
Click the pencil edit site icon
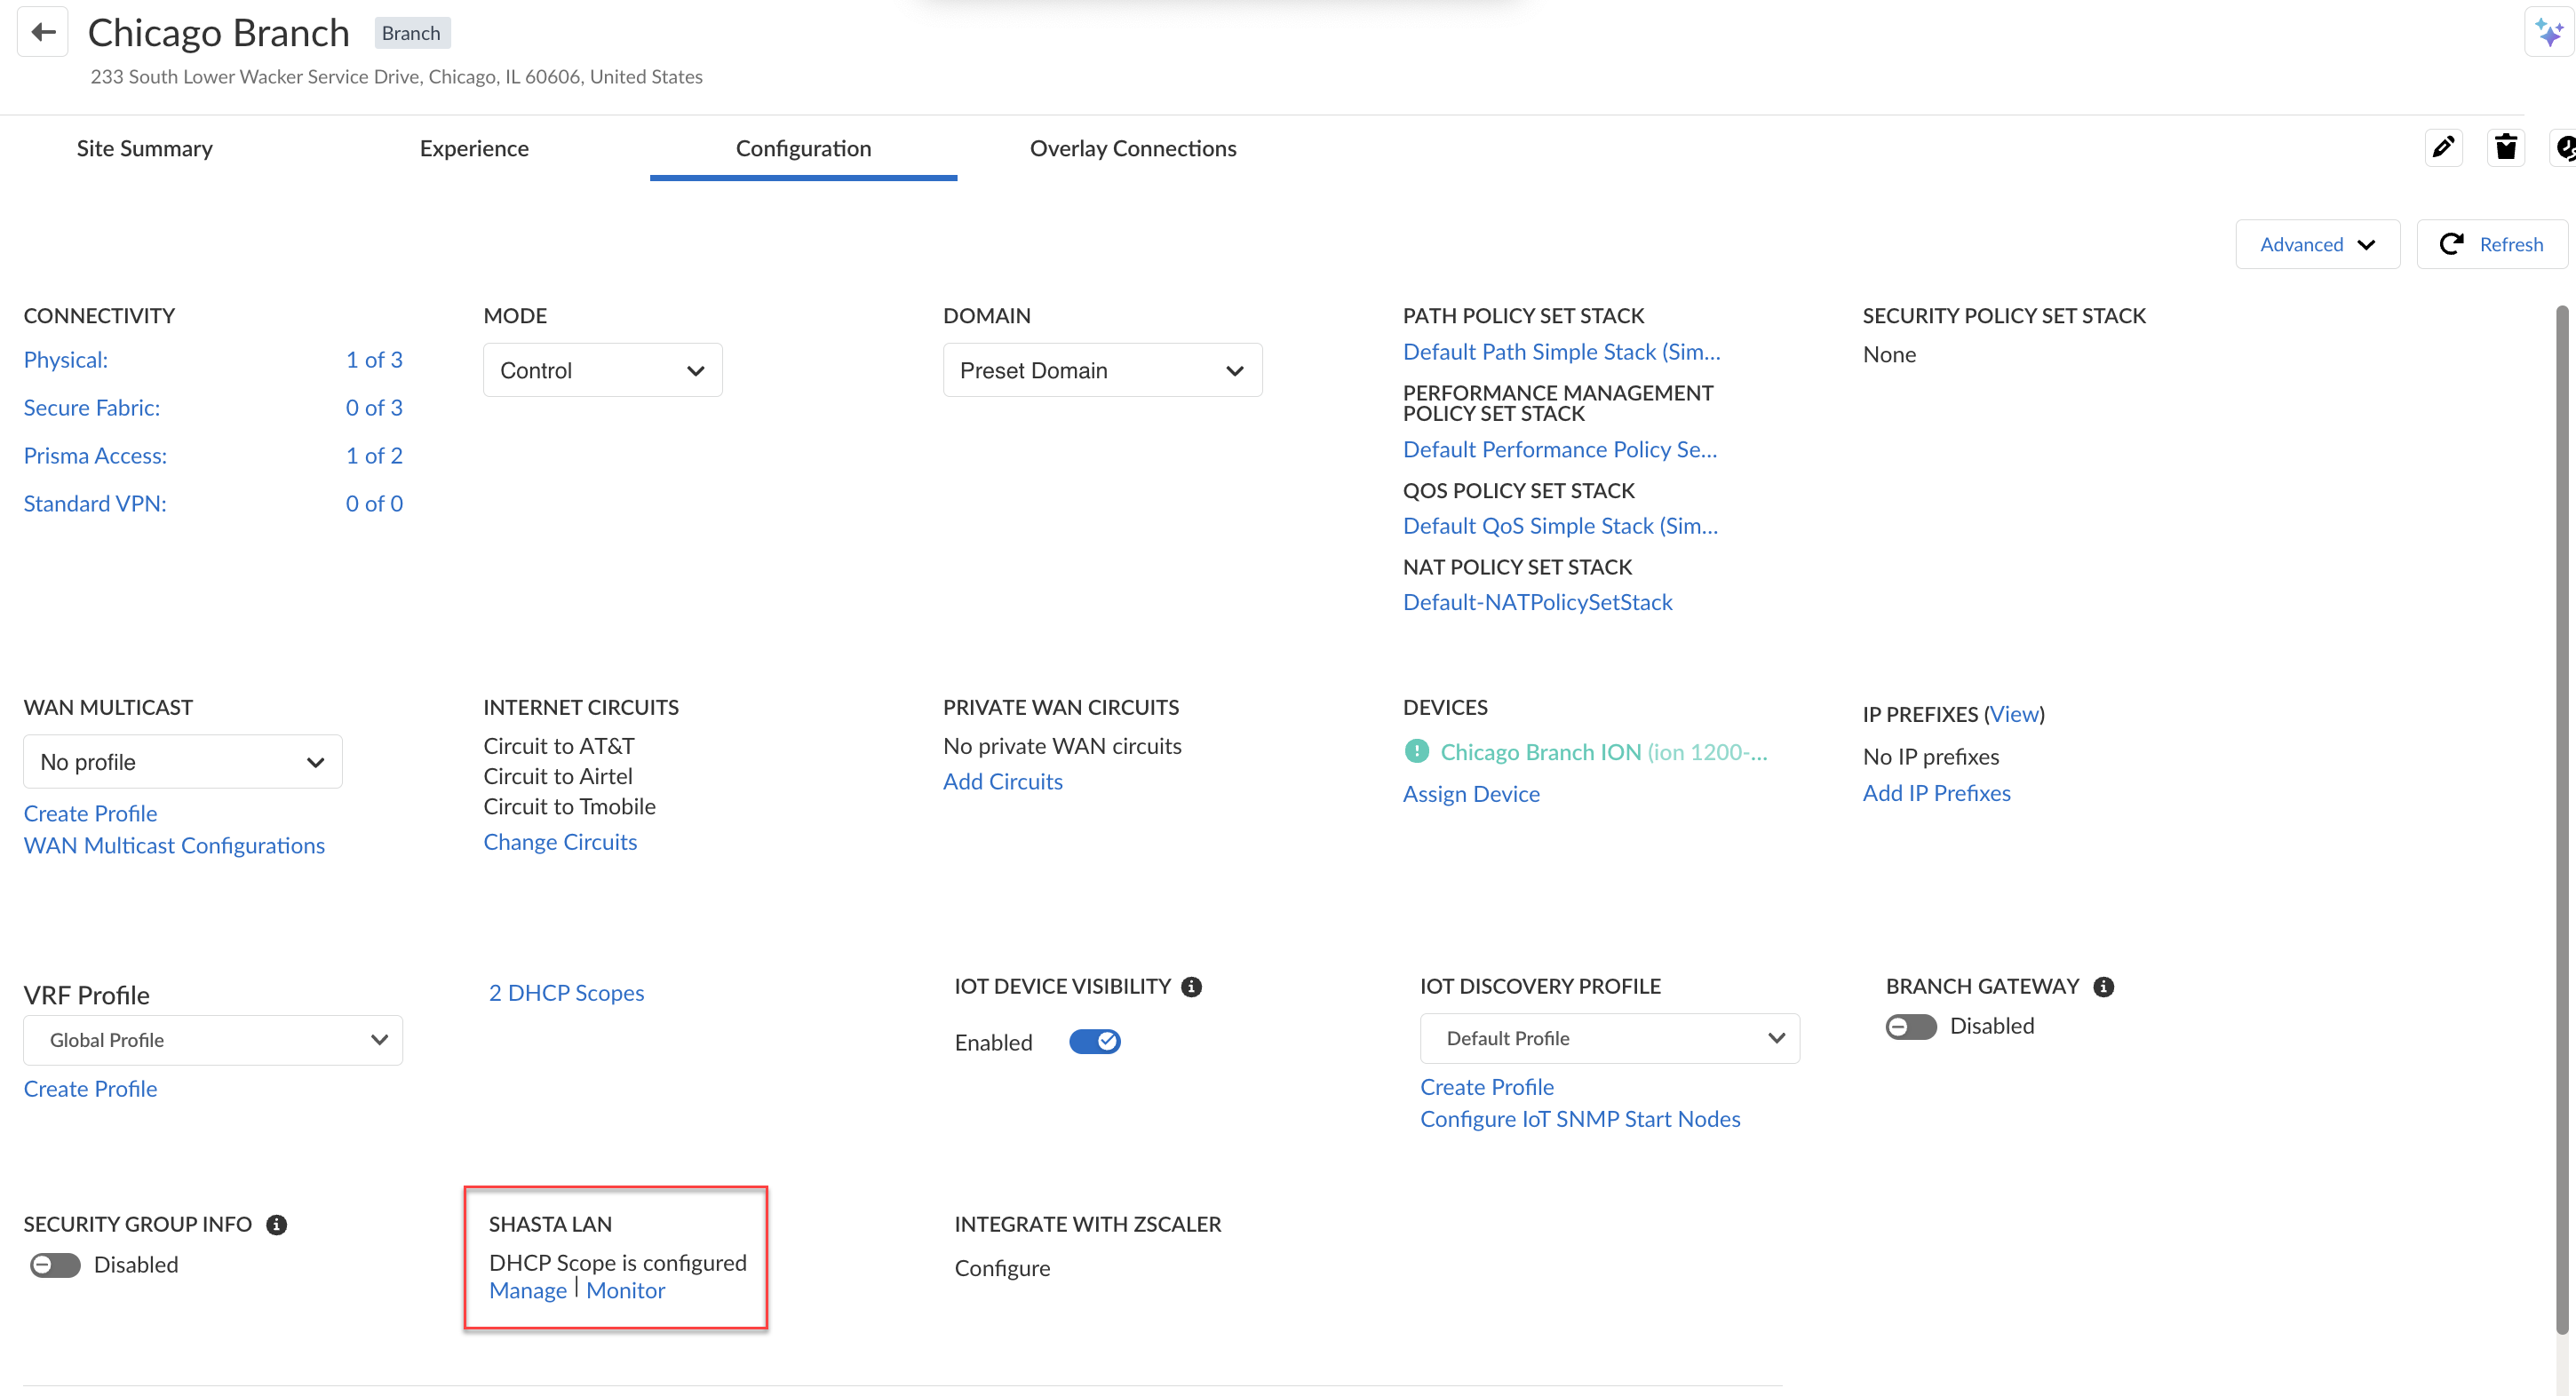(x=2443, y=147)
